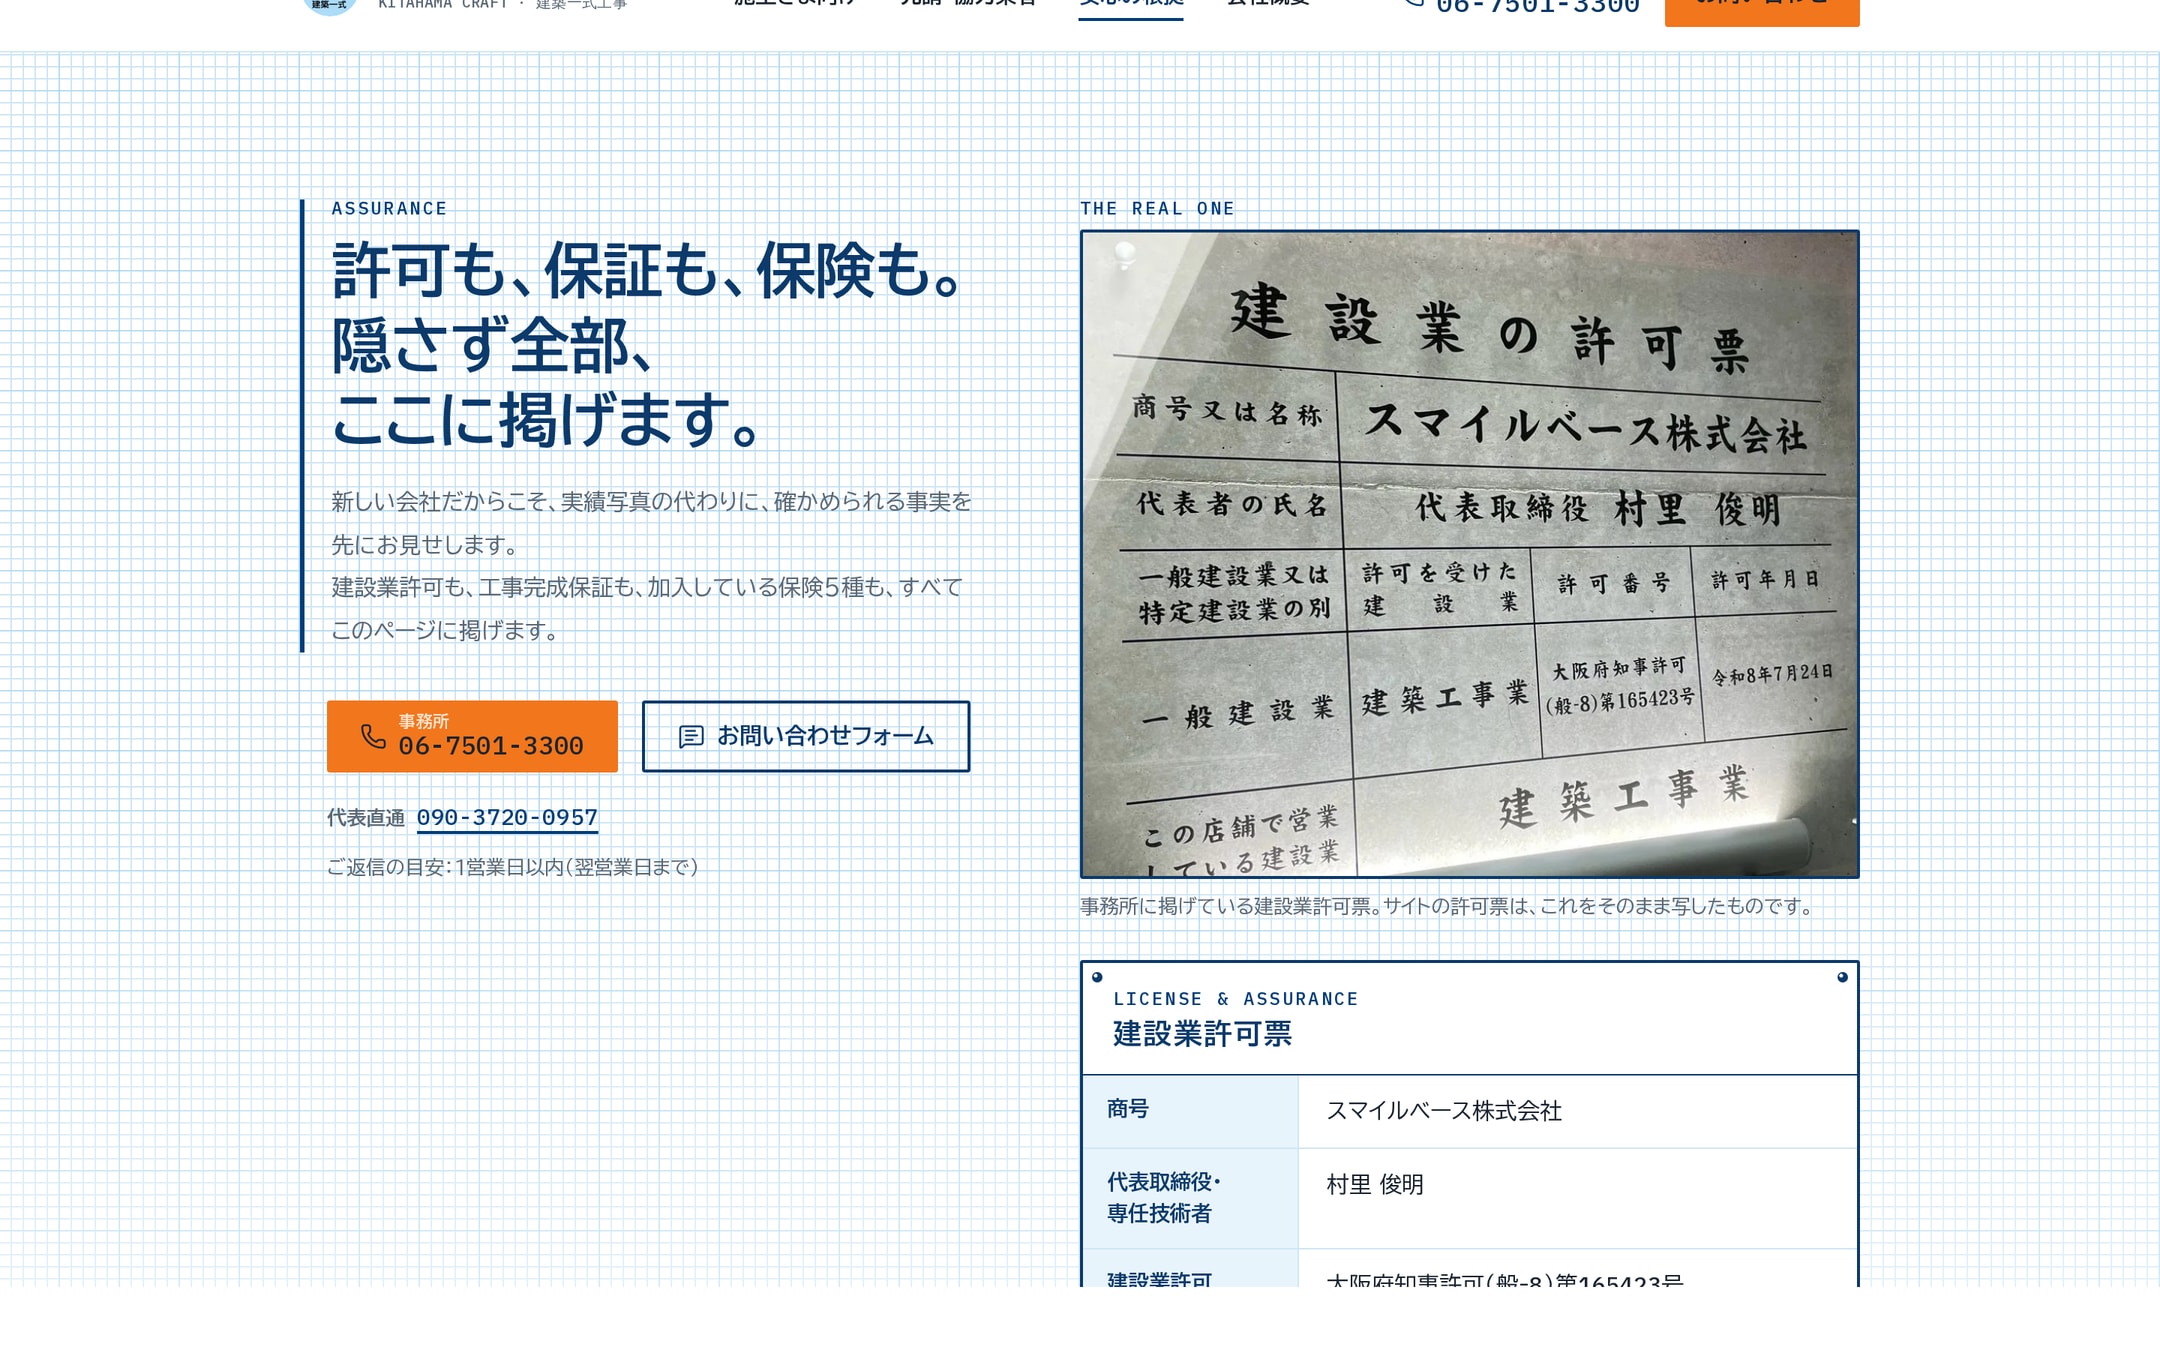Click the 村里 俊明 table cell

click(1578, 1198)
